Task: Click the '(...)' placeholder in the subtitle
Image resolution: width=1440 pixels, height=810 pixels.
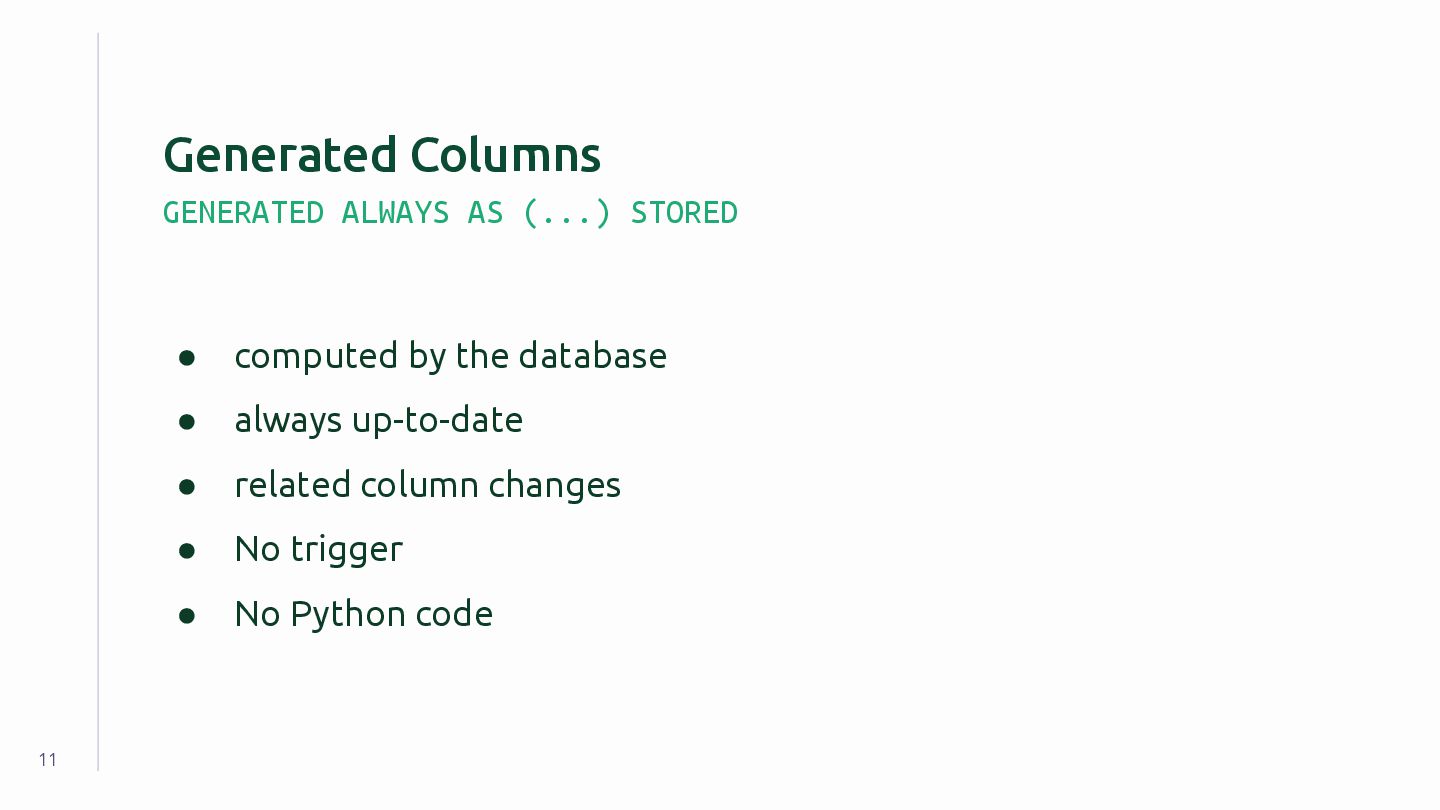Action: click(x=566, y=213)
